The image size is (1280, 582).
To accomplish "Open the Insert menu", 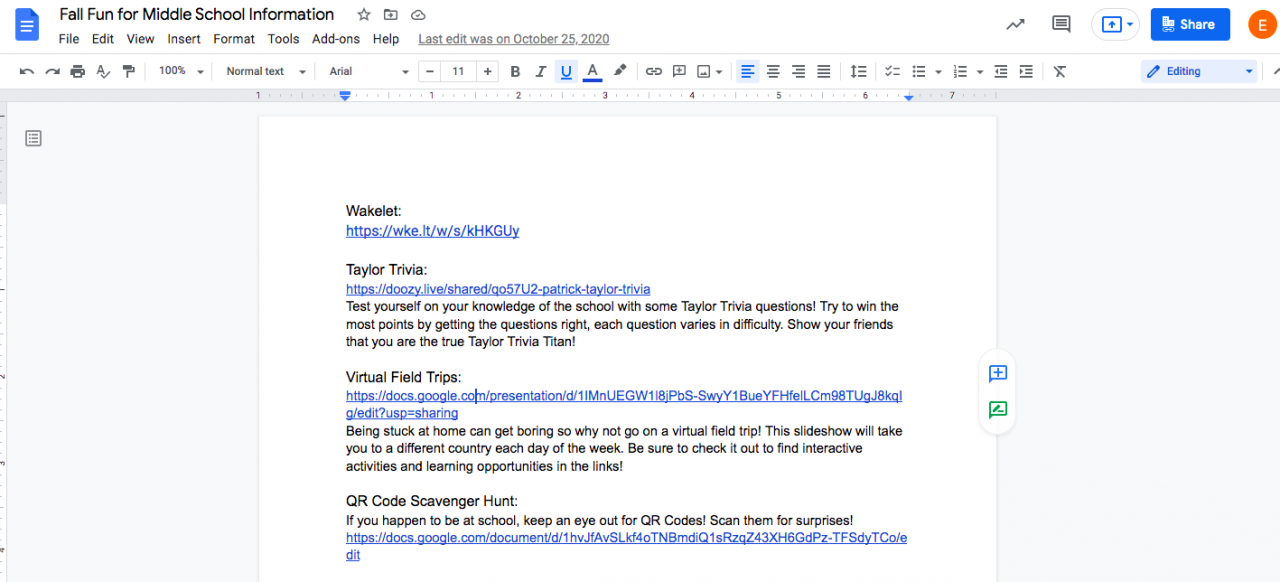I will [184, 39].
